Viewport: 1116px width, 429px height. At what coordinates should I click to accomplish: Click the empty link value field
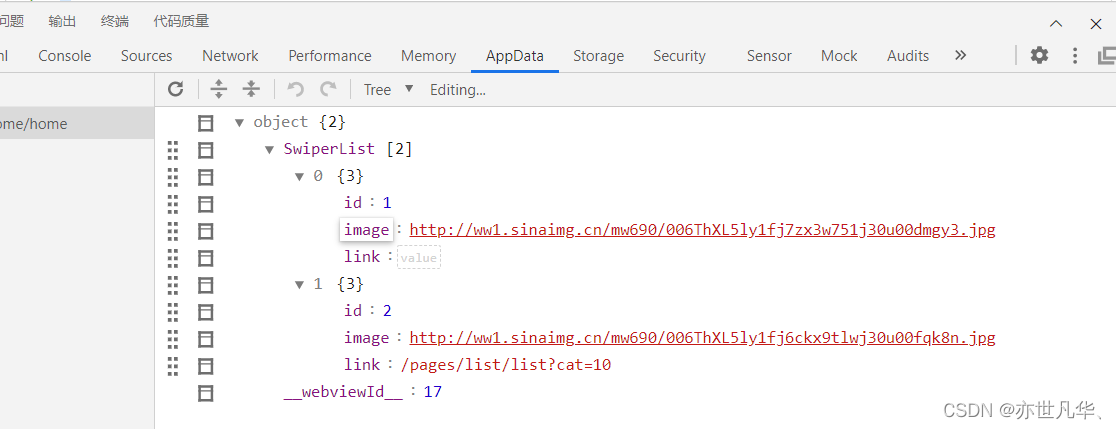click(x=418, y=258)
